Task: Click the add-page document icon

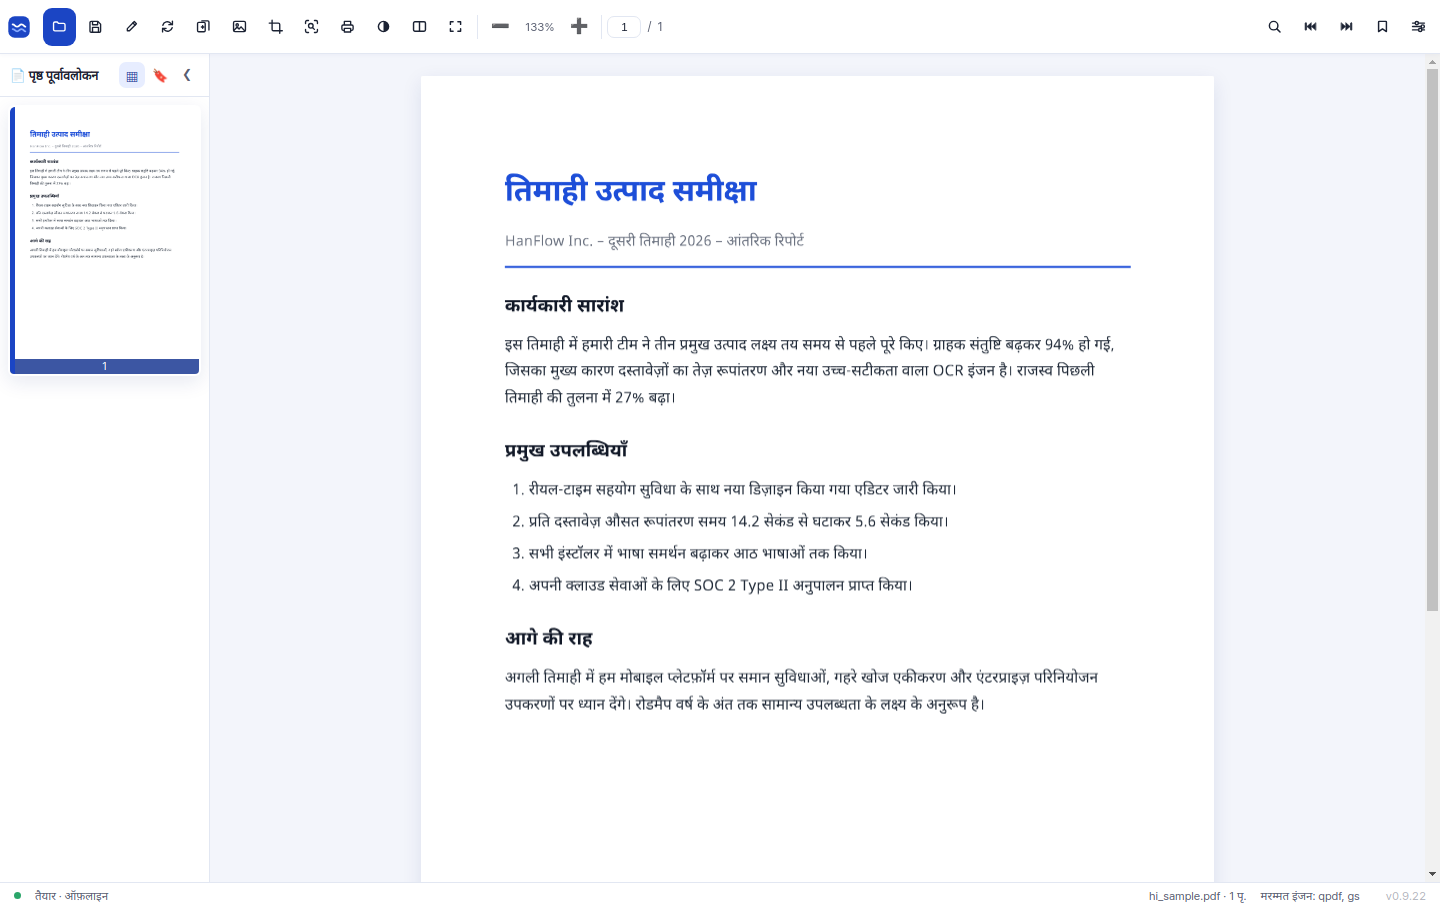Action: [x=203, y=27]
